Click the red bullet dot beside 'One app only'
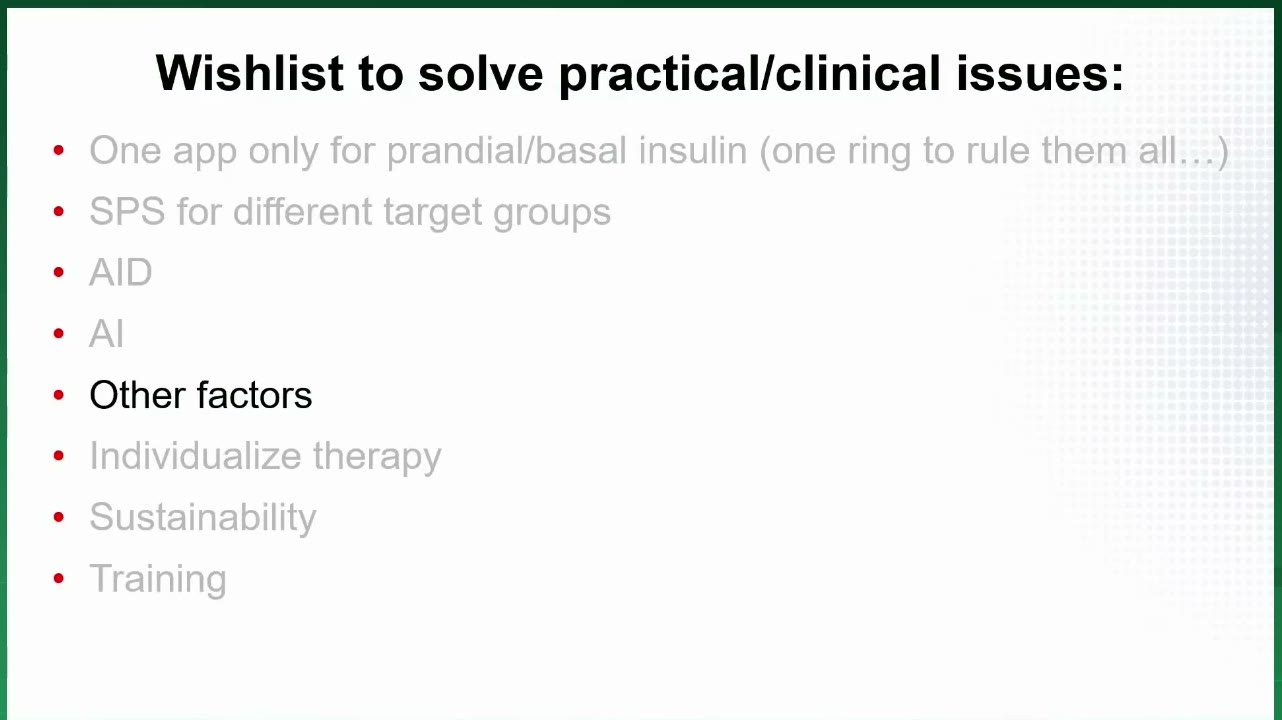Screen dimensions: 1282x720 click(59, 151)
